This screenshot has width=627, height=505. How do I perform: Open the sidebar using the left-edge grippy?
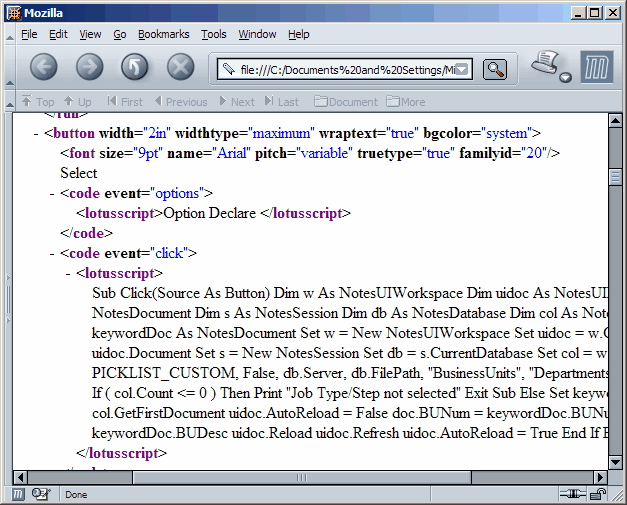(x=8, y=298)
